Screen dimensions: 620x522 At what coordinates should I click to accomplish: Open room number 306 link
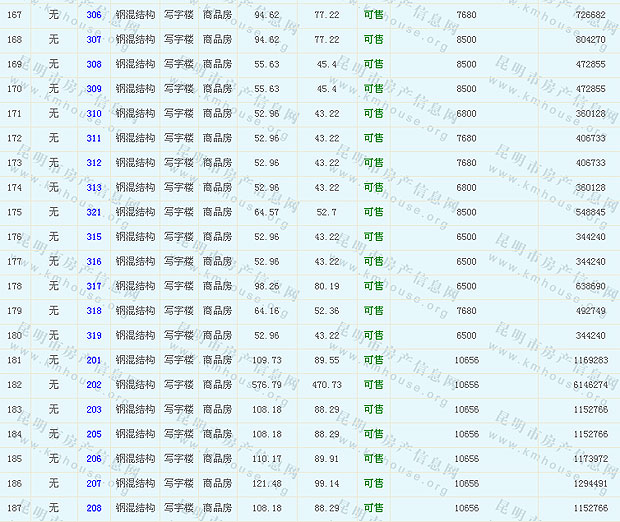coord(94,15)
